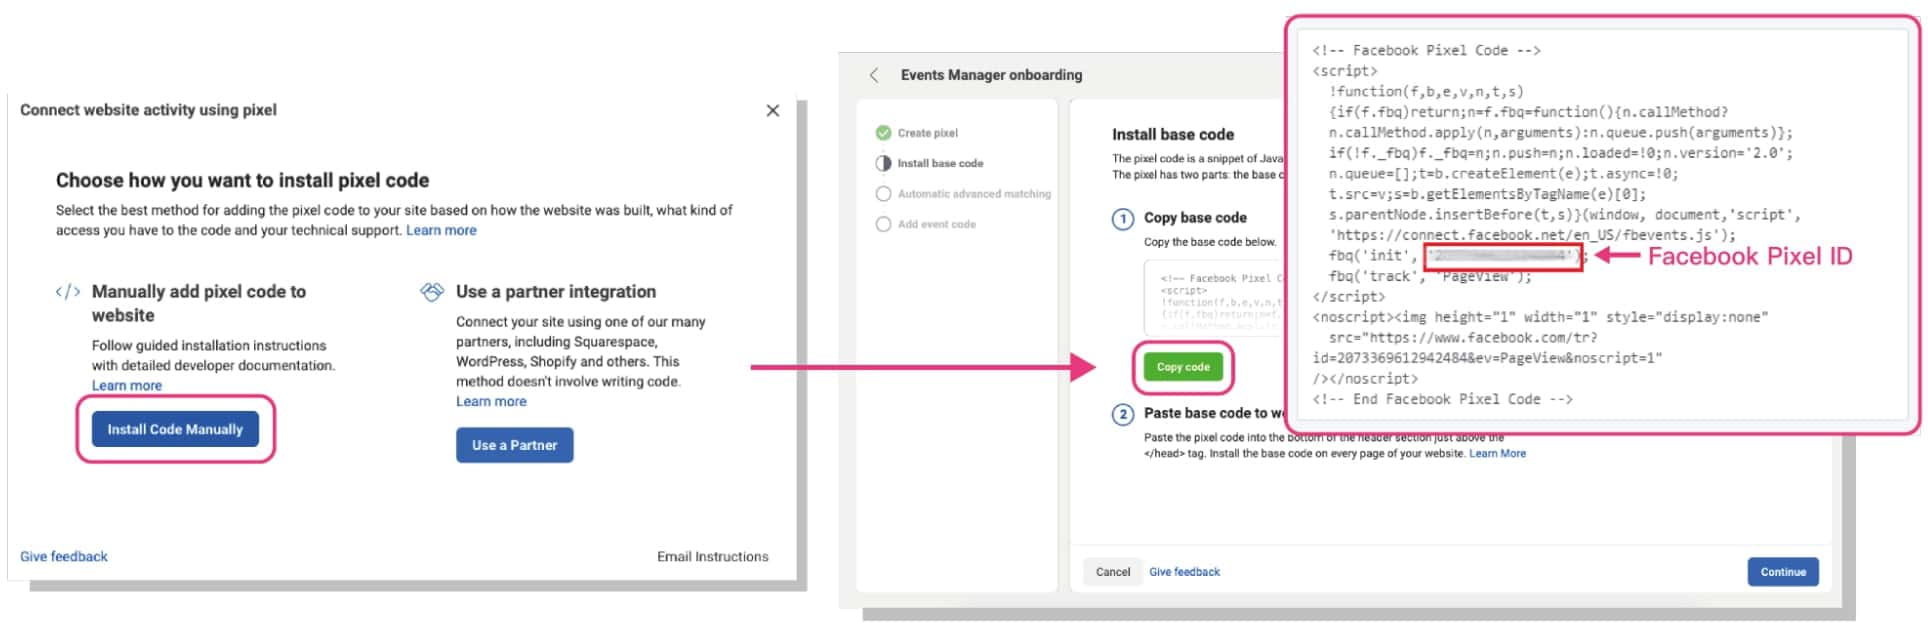This screenshot has height=624, width=1928.
Task: Click '<!-- End Facebook Pixel Code -->' line
Action: (1442, 399)
